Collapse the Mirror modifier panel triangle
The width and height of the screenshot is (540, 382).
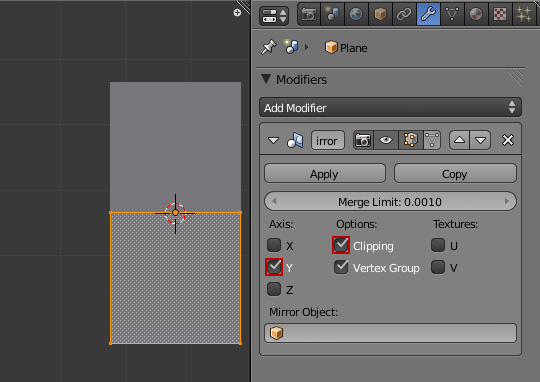pos(273,140)
